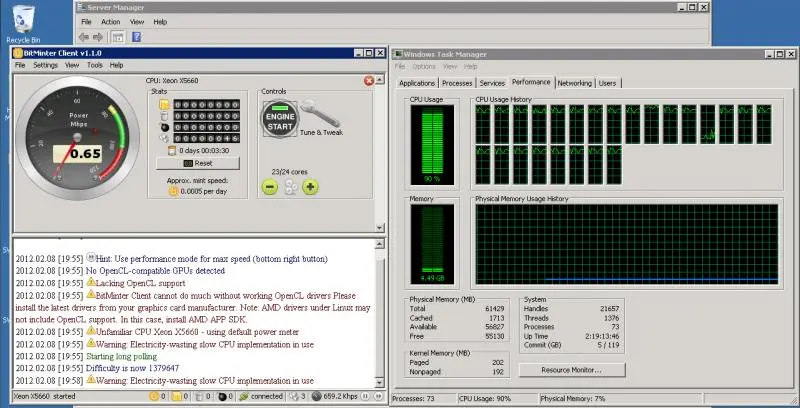Image resolution: width=800 pixels, height=408 pixels.
Task: Open Server Manager Help menu
Action: tap(160, 22)
